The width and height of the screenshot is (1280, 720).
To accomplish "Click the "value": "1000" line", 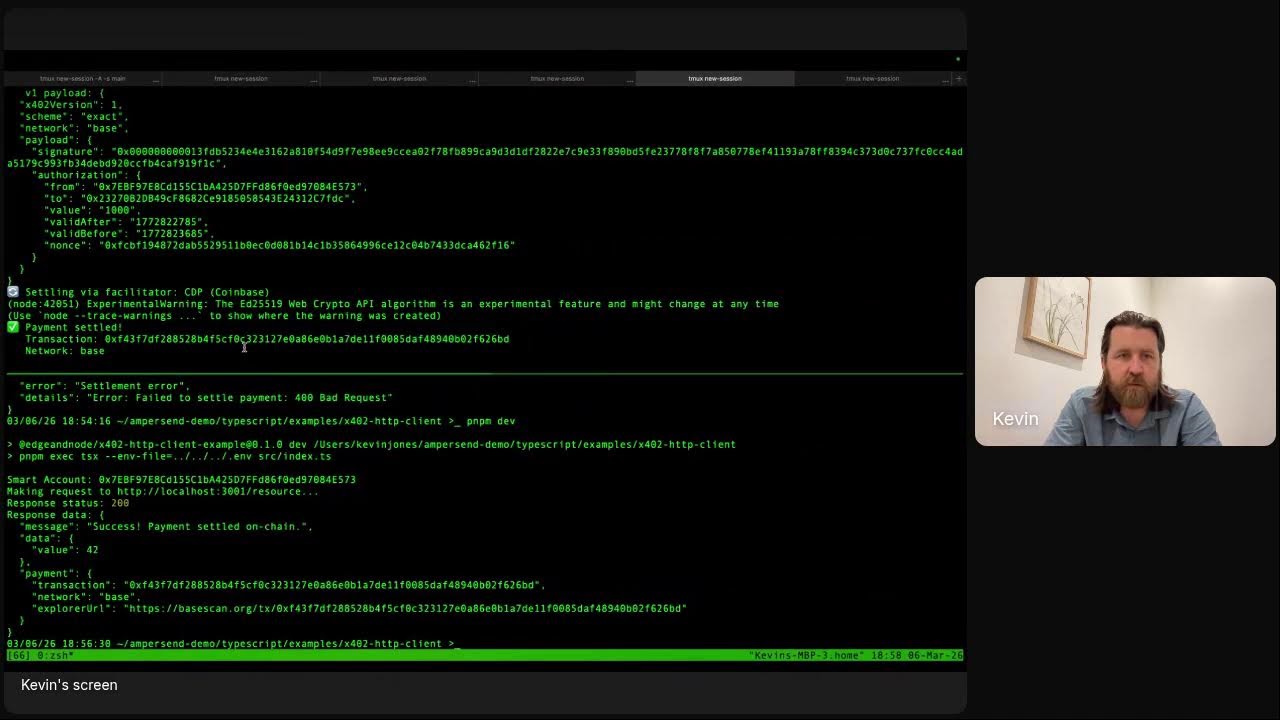I will coord(92,210).
